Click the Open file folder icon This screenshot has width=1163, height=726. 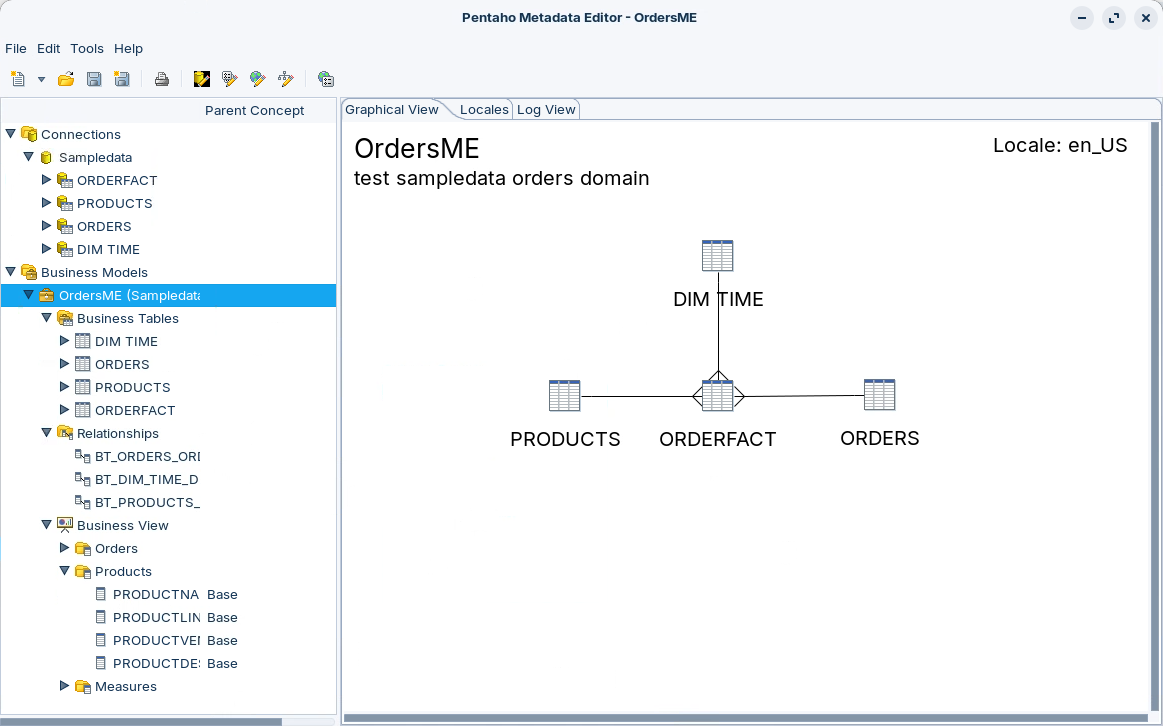coord(66,79)
